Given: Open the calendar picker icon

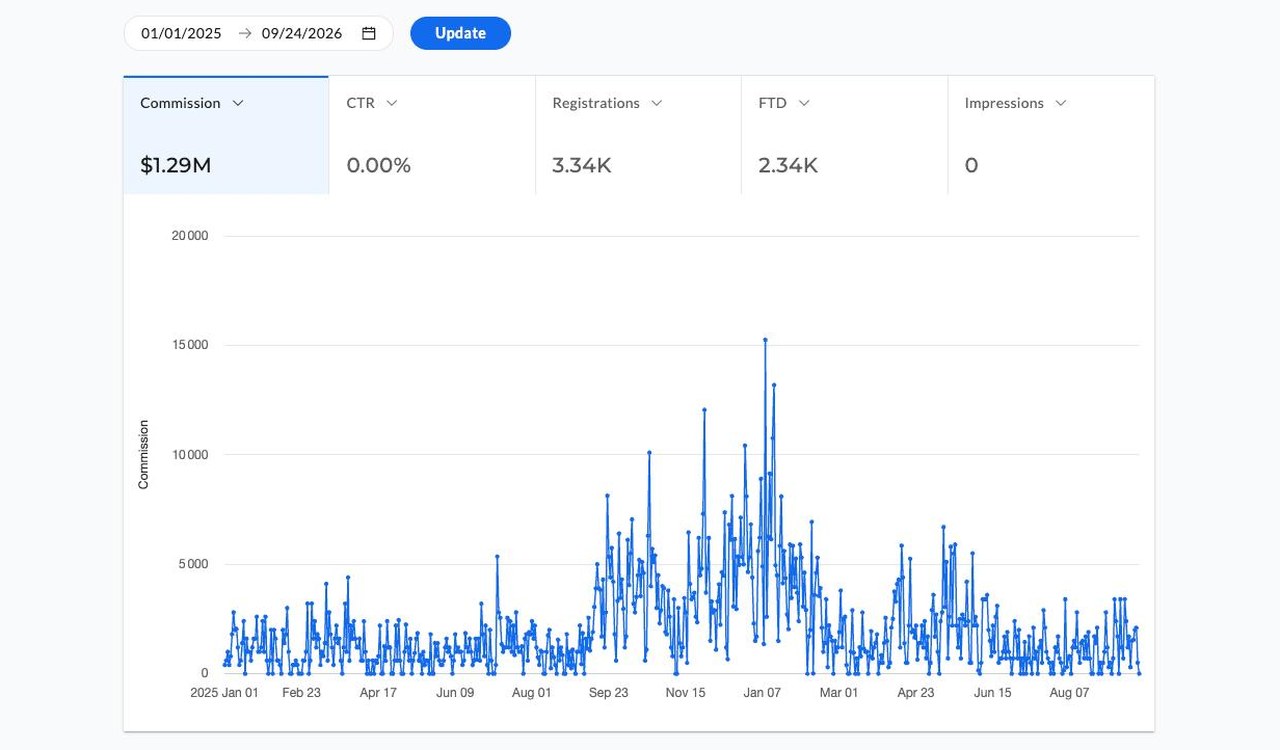Looking at the screenshot, I should point(369,33).
